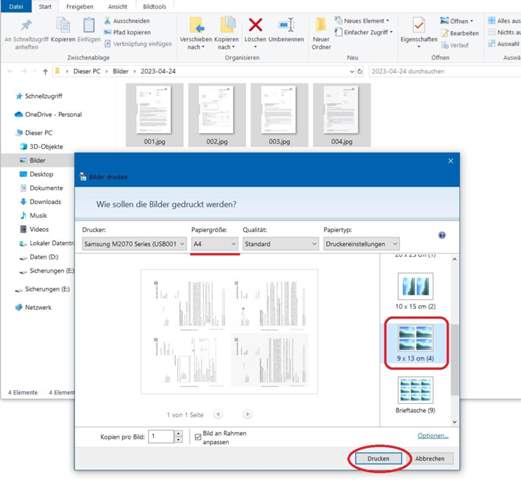Click the next page arrow in the preview
The height and width of the screenshot is (480, 521).
coord(248,414)
